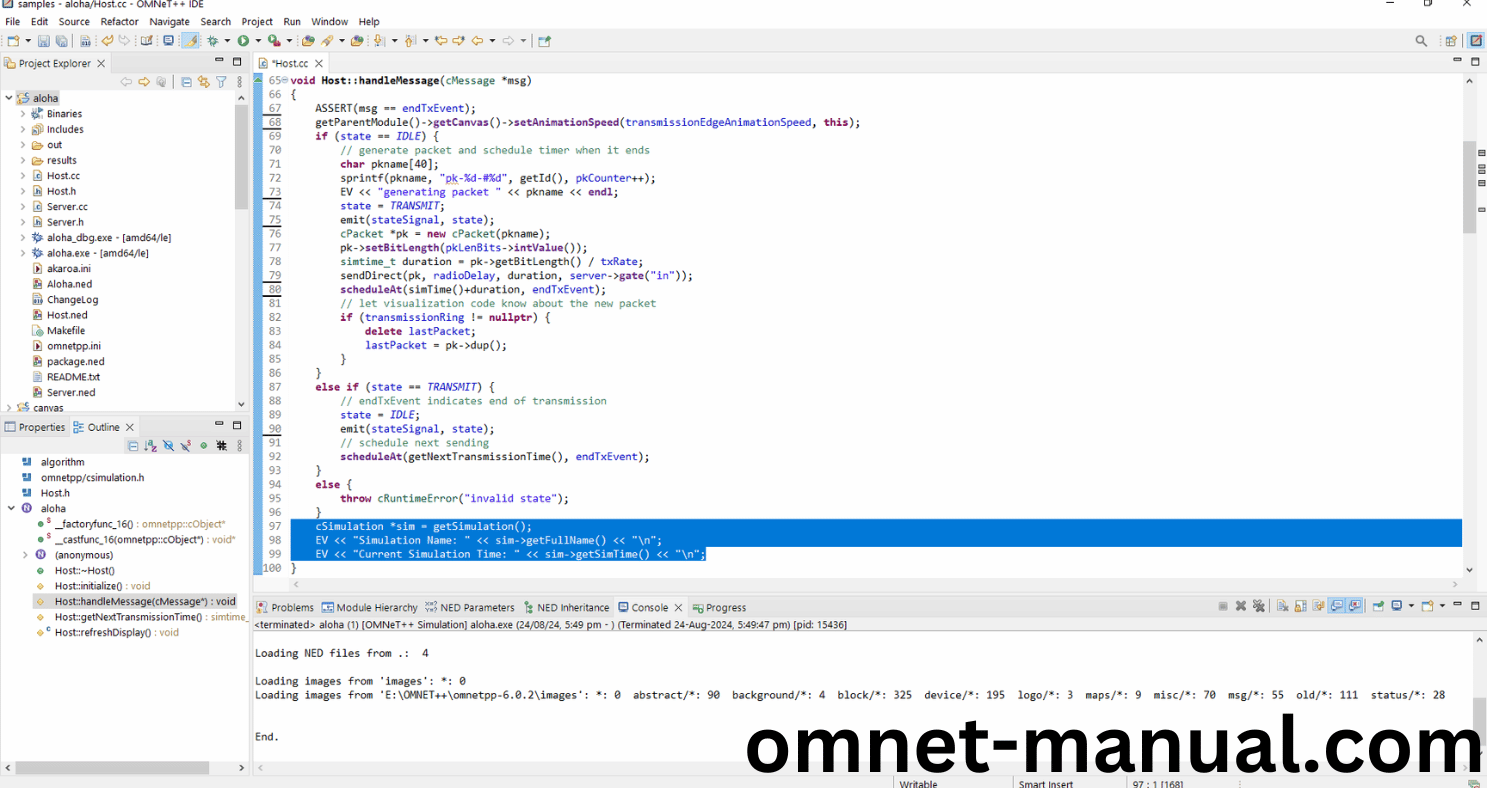Toggle Link with Editor in Project Explorer
The width and height of the screenshot is (1487, 788).
pos(203,82)
